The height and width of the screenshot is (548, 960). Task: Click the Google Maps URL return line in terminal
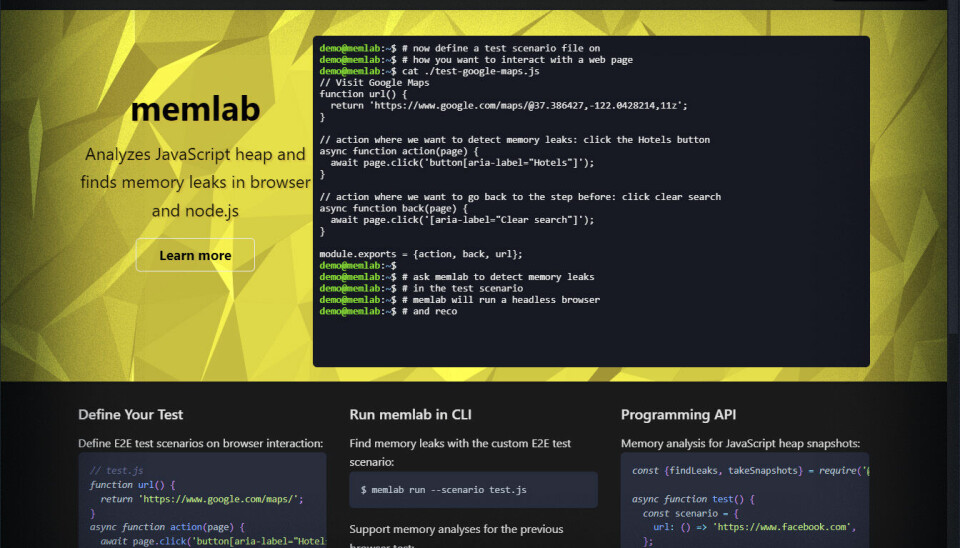(x=509, y=105)
